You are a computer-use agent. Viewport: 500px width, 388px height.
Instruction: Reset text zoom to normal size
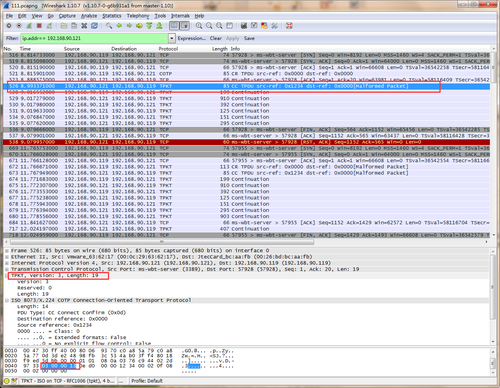point(219,26)
